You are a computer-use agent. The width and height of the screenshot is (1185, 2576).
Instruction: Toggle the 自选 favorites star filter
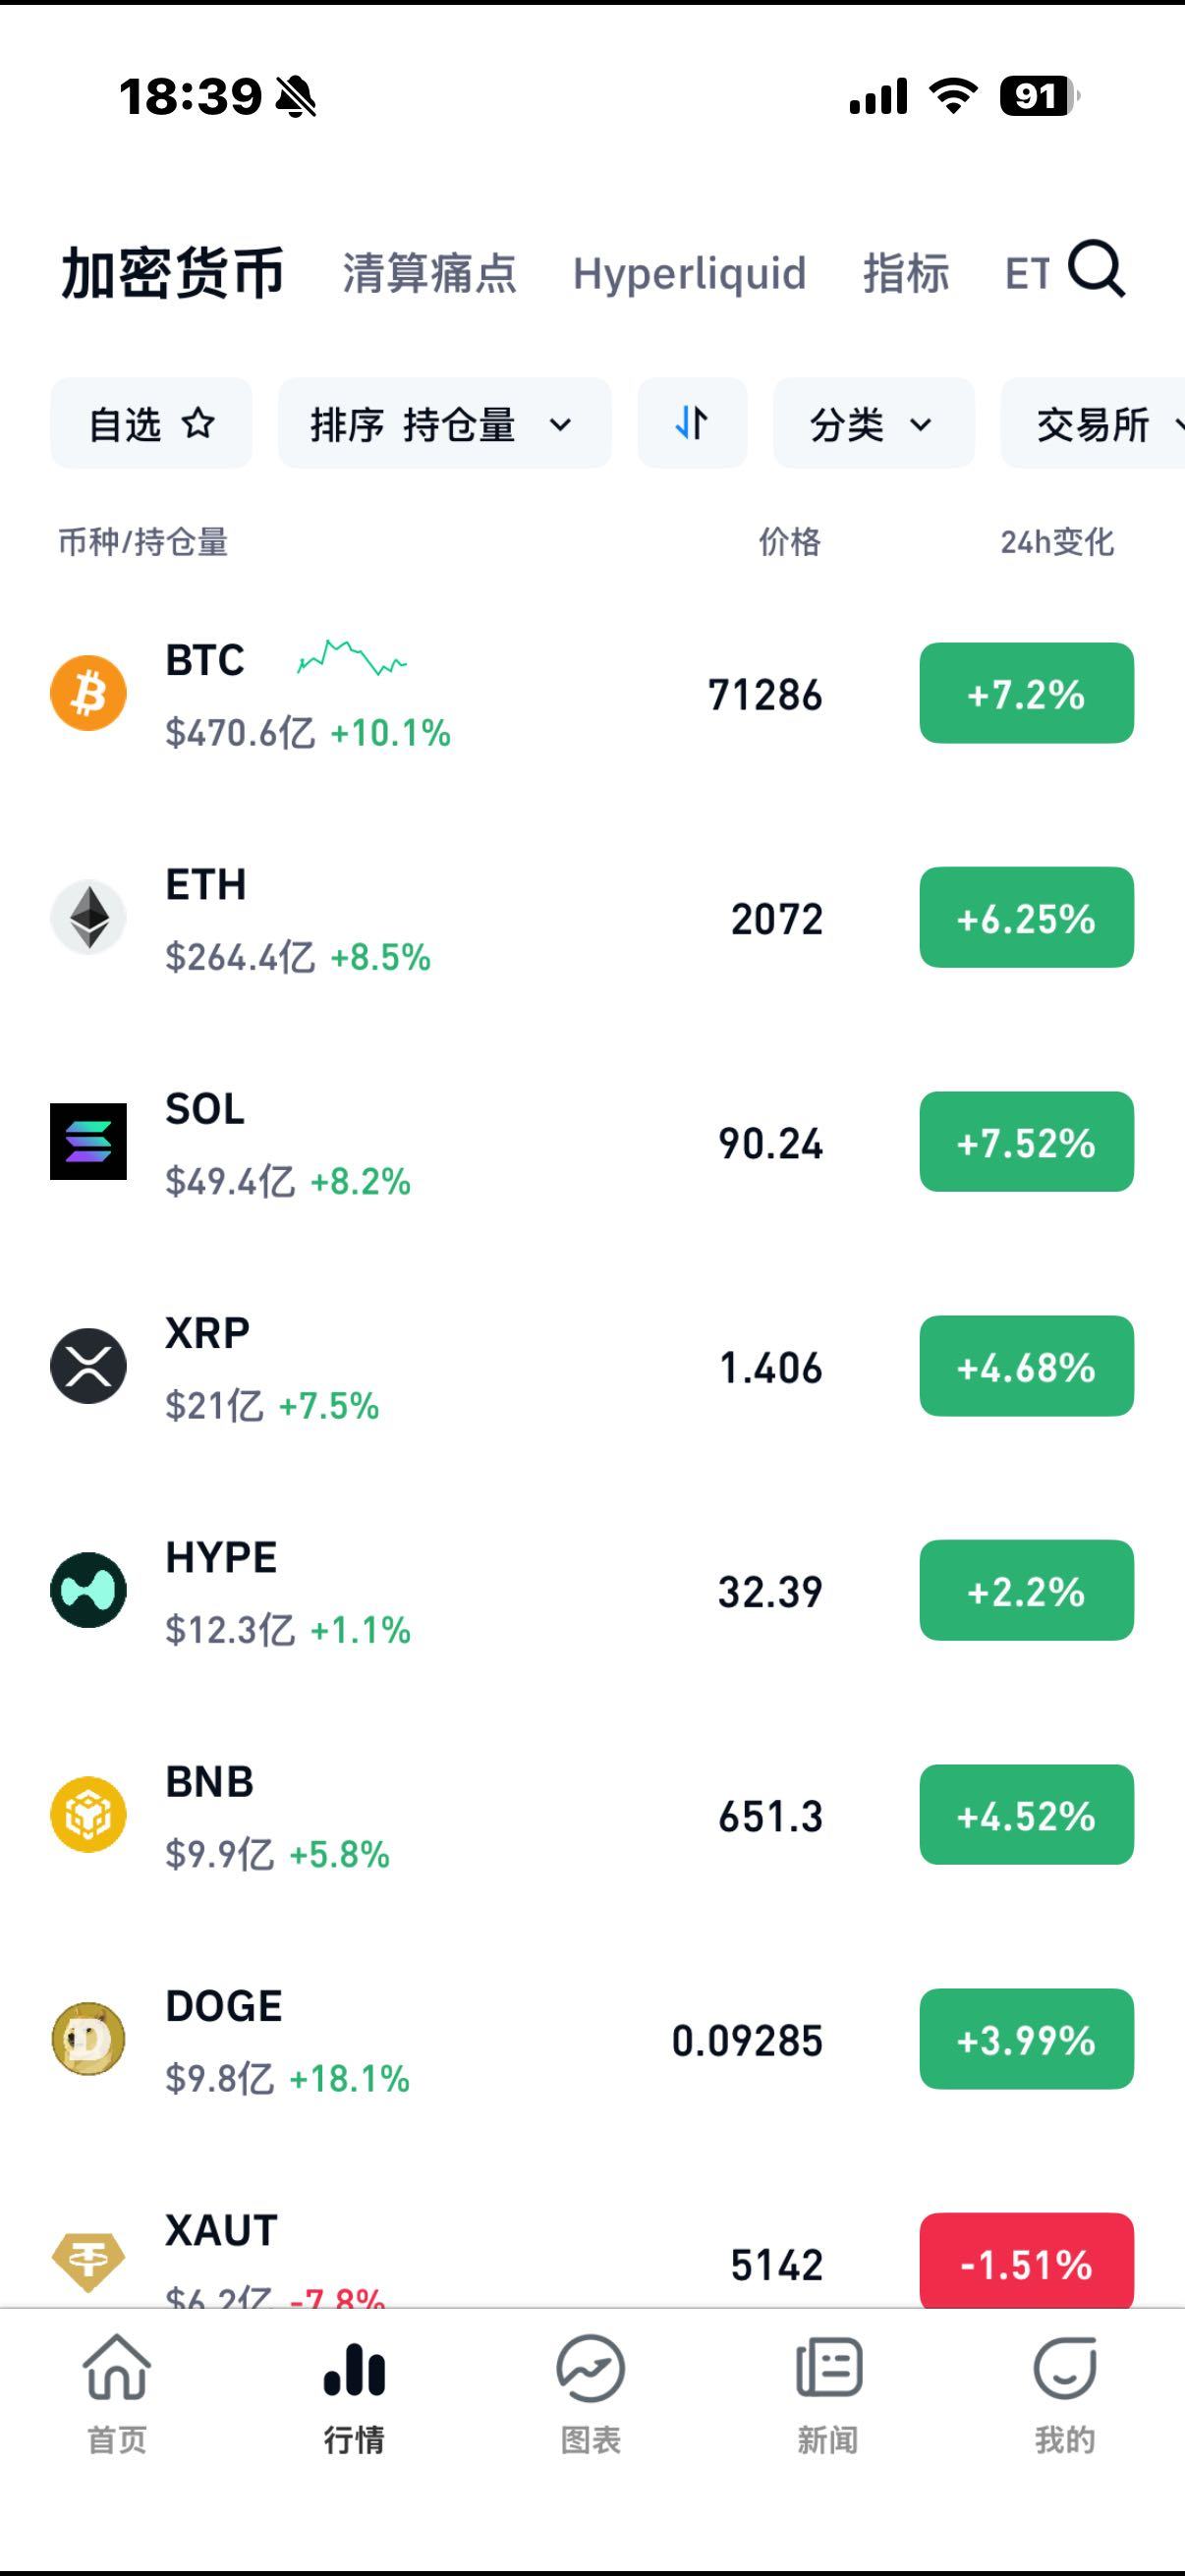(151, 424)
